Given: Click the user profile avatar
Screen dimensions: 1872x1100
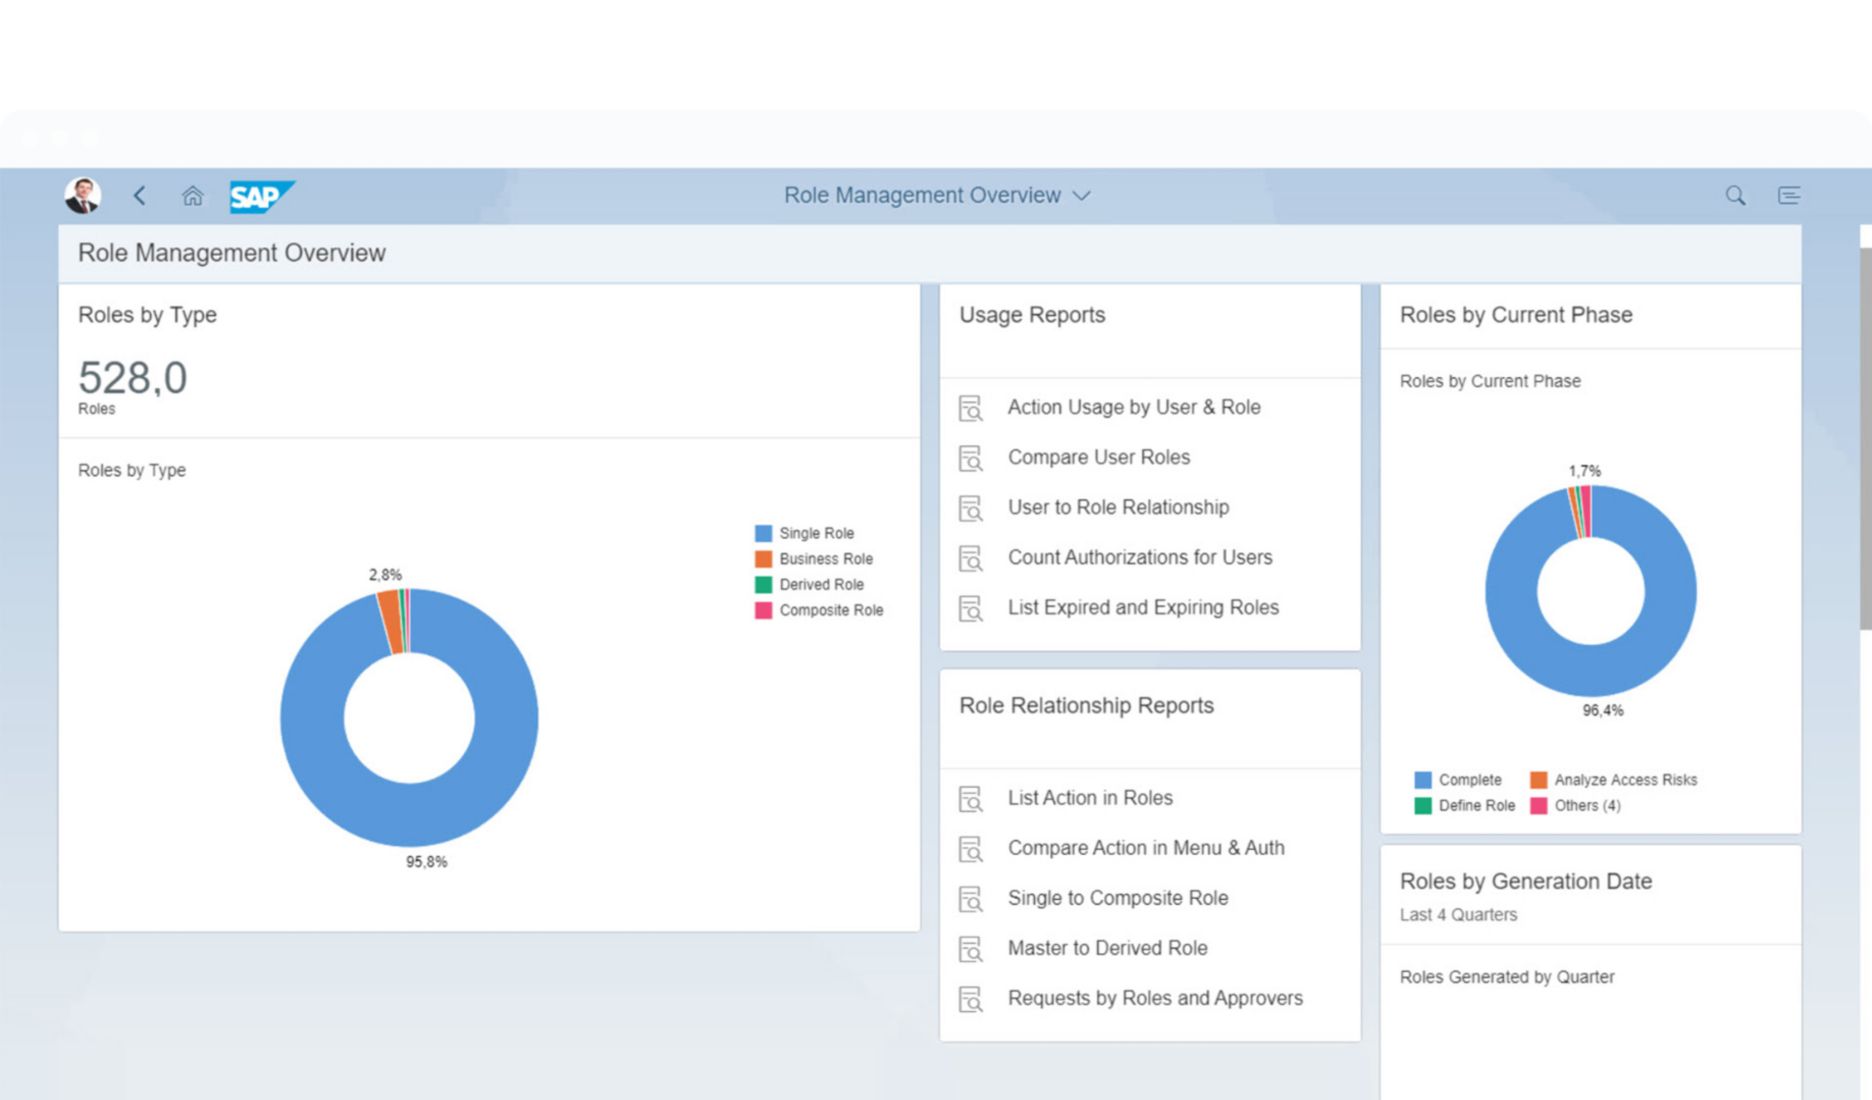Looking at the screenshot, I should 83,195.
